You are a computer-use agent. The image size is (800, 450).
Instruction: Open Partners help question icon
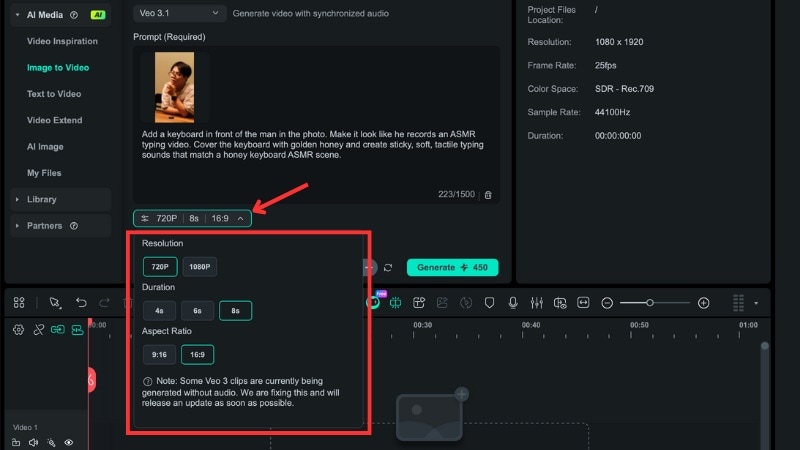[x=74, y=226]
